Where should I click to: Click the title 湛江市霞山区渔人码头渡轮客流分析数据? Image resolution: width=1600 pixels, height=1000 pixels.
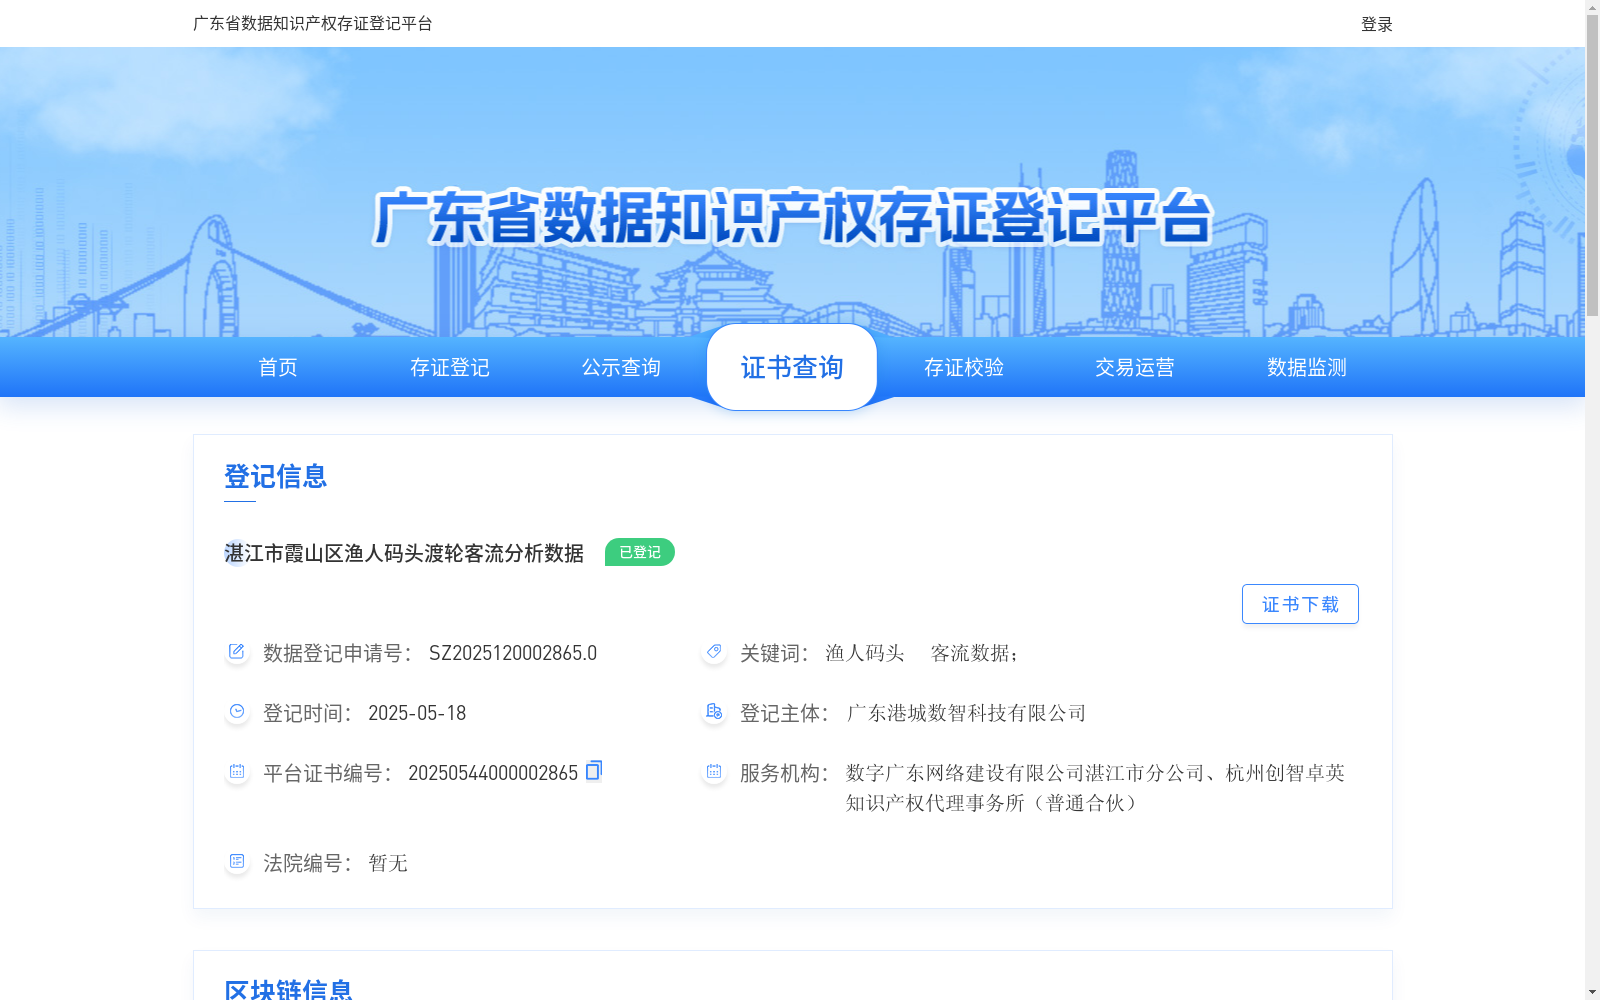(404, 553)
